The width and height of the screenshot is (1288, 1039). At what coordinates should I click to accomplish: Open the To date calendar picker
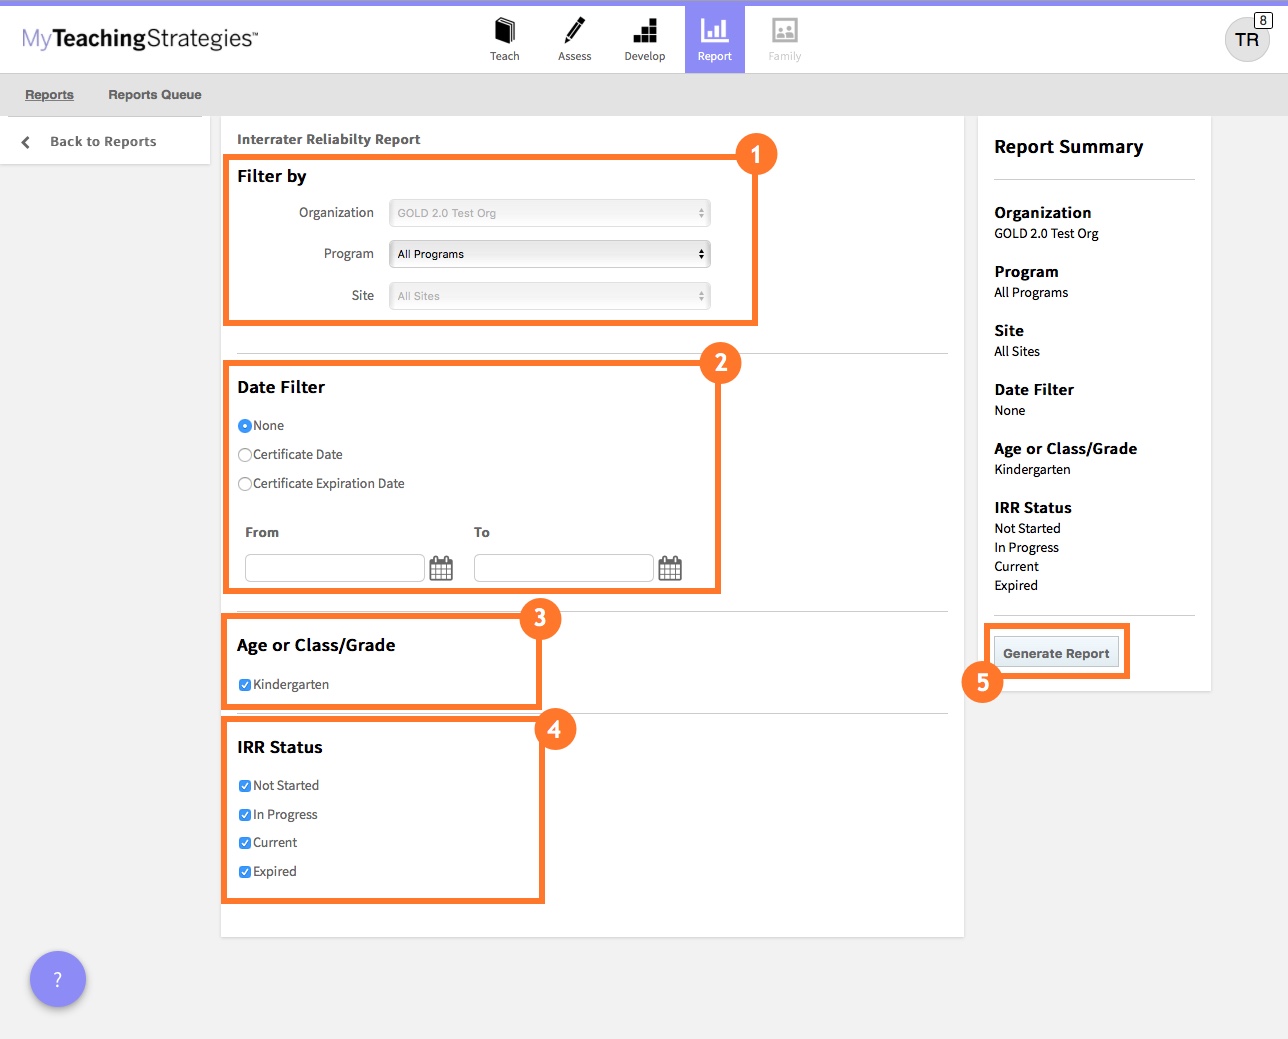(670, 569)
